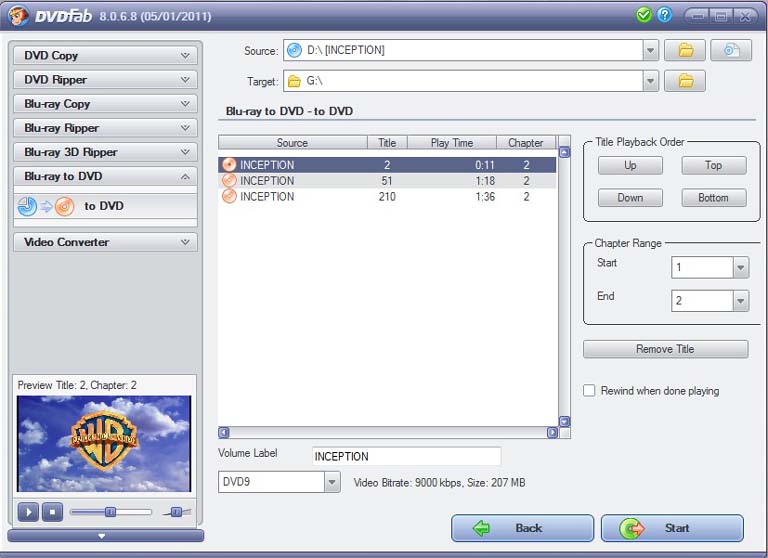This screenshot has width=768, height=558.
Task: Open the Target path dropdown
Action: click(x=650, y=81)
